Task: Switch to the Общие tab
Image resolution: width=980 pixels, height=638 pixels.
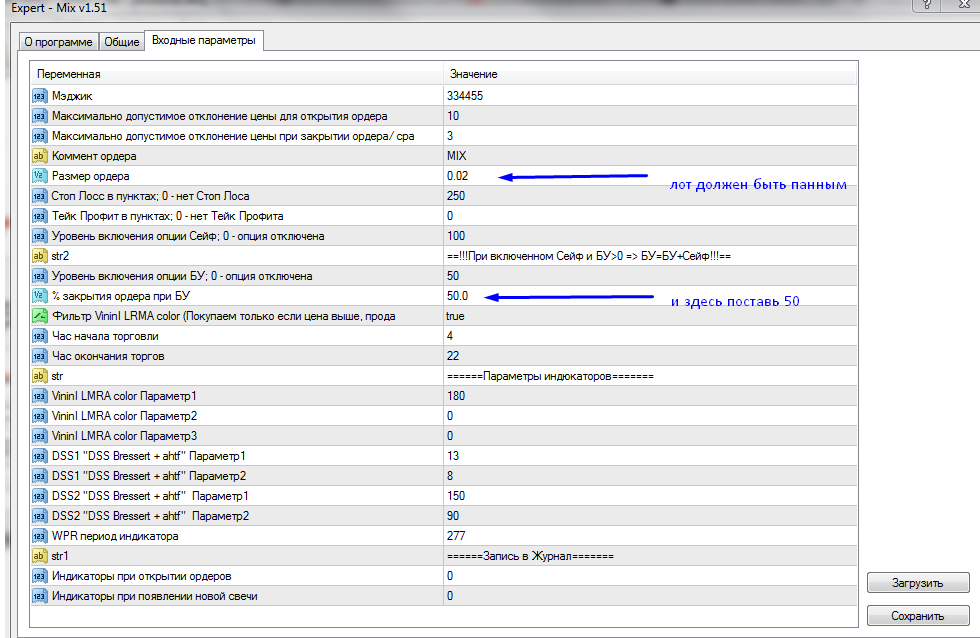Action: [121, 42]
